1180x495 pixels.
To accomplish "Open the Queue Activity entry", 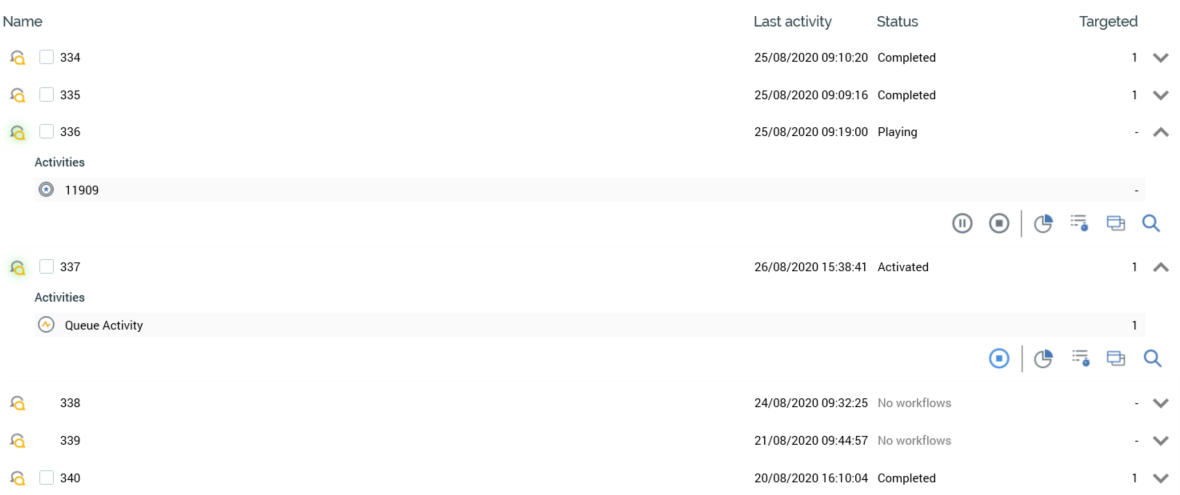I will click(104, 325).
